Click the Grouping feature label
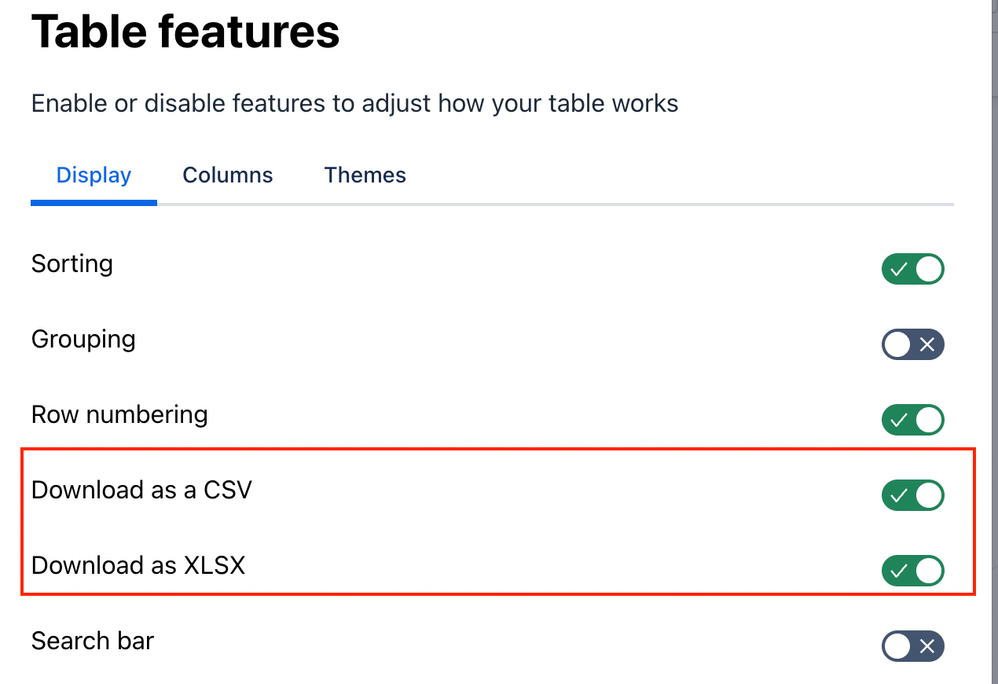 (x=83, y=339)
